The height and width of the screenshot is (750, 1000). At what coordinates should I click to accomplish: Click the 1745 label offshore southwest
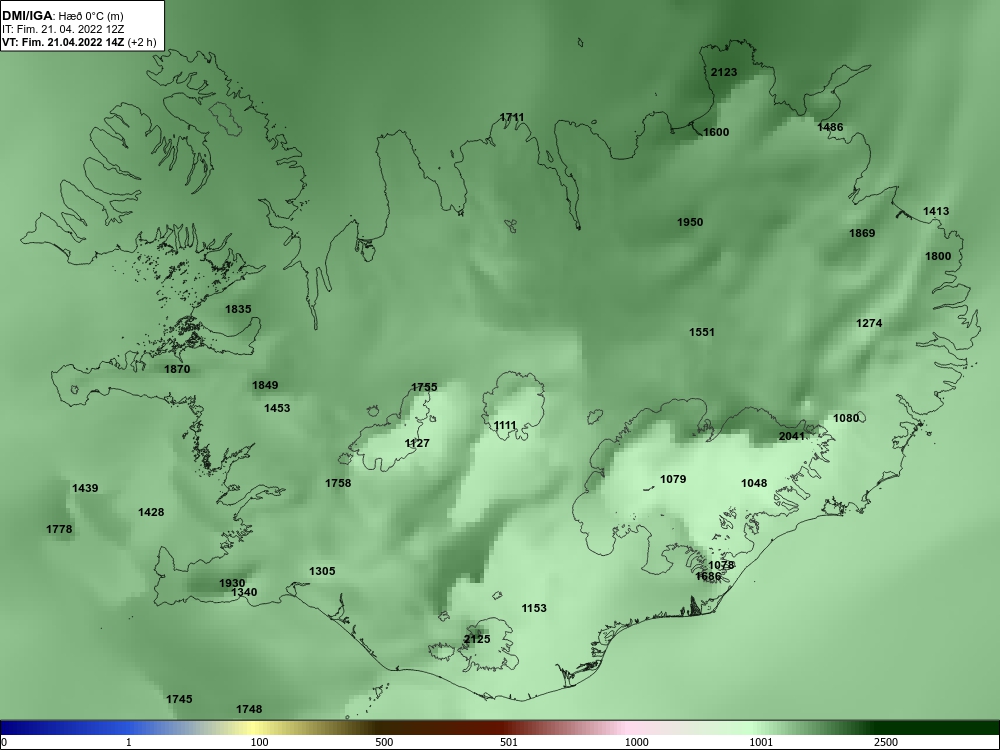(x=179, y=699)
